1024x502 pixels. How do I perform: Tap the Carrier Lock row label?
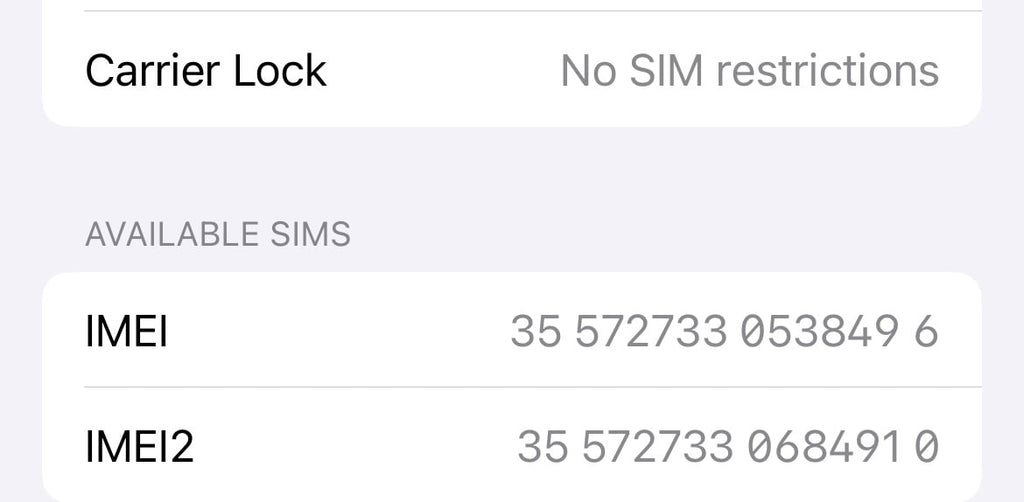point(206,71)
